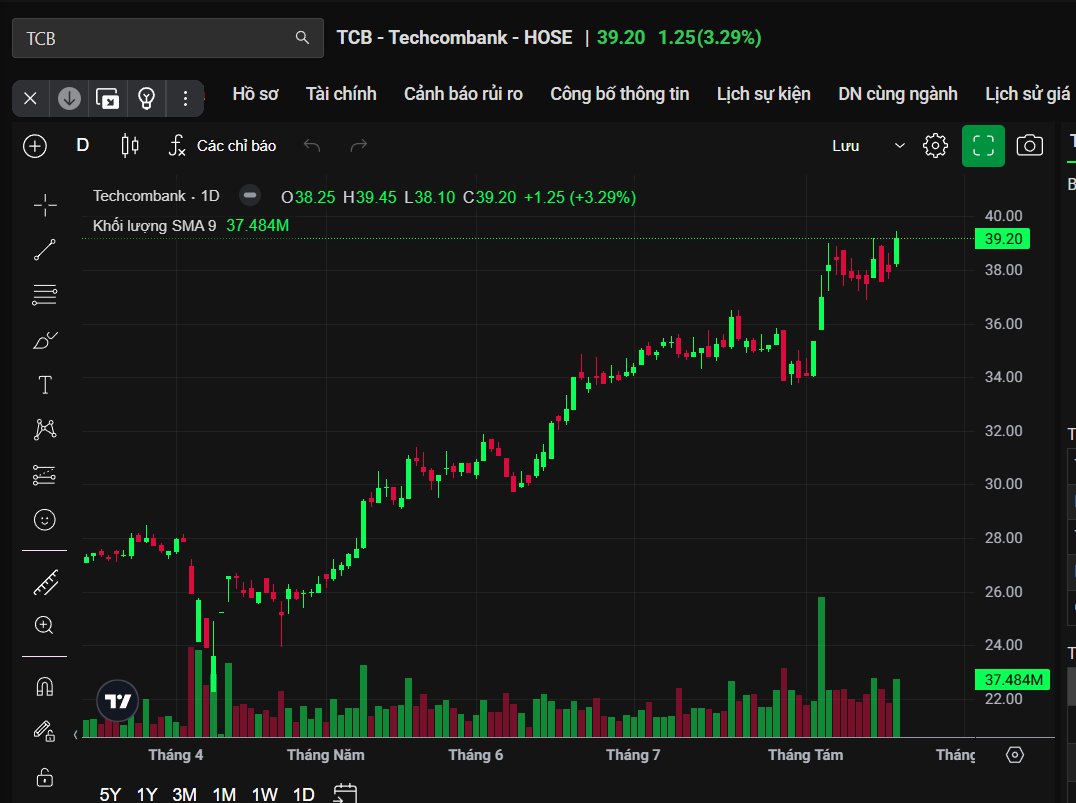Select the text annotation tool
The width and height of the screenshot is (1076, 803).
[45, 385]
